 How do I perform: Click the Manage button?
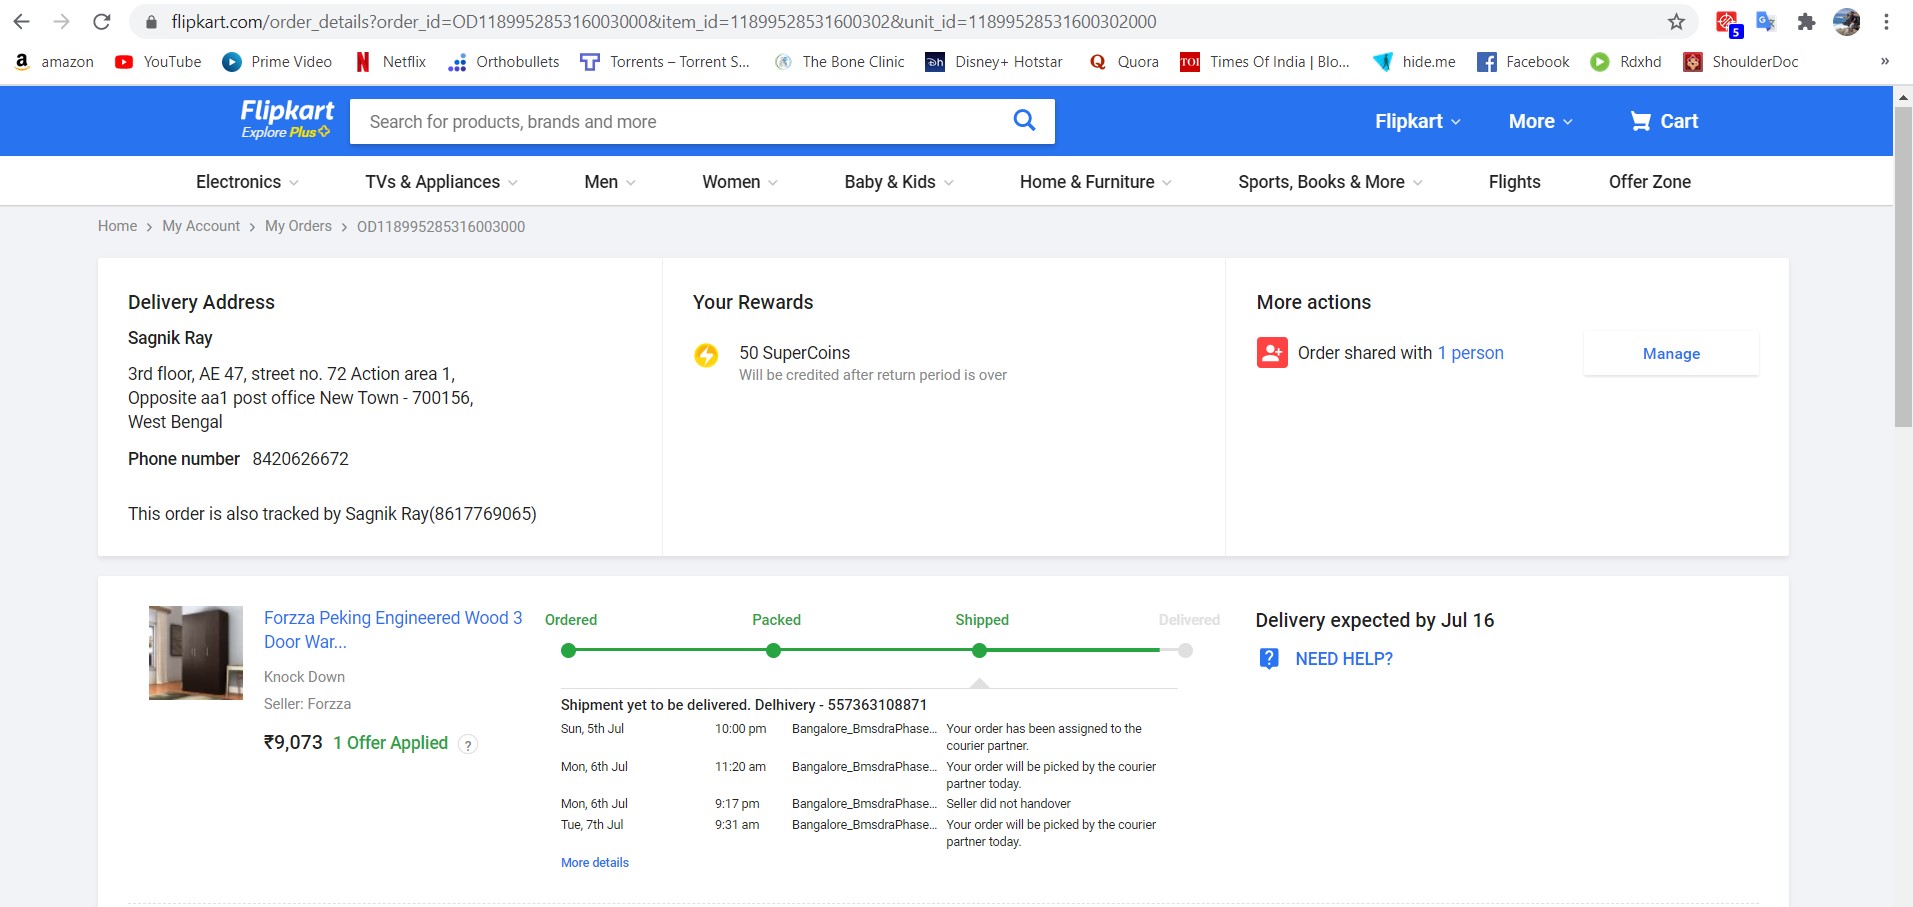click(x=1670, y=354)
